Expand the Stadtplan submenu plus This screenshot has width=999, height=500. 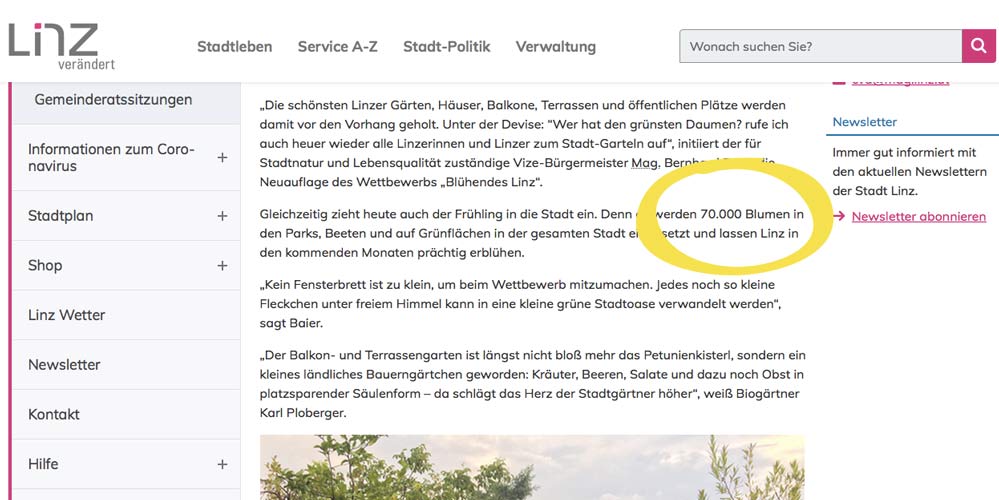(x=222, y=216)
